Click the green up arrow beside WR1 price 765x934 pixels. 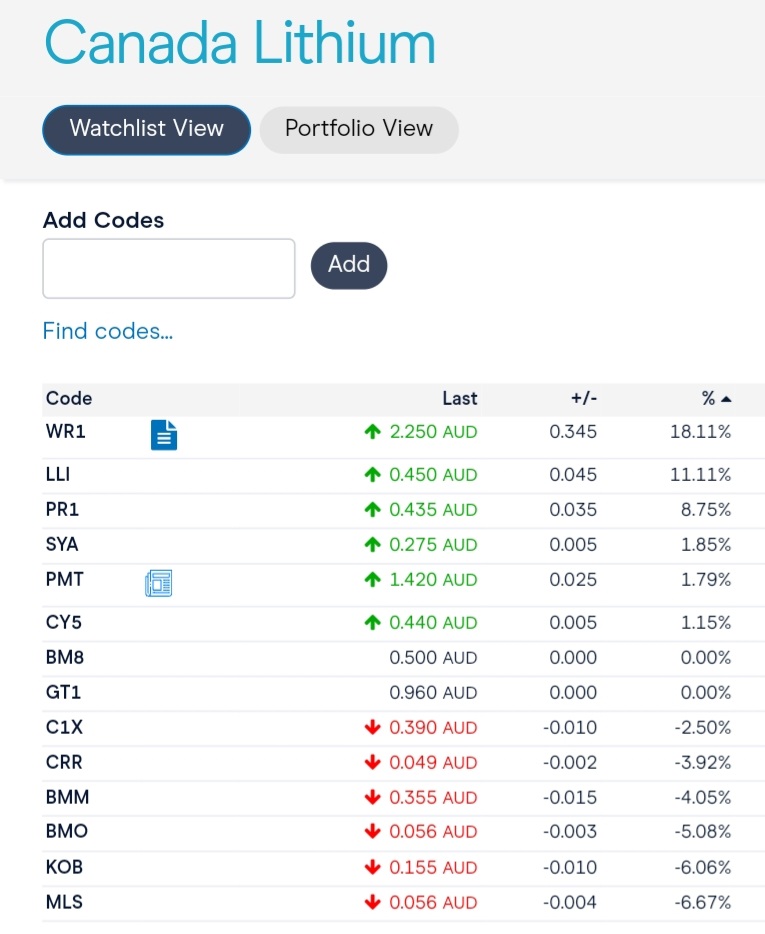tap(372, 432)
